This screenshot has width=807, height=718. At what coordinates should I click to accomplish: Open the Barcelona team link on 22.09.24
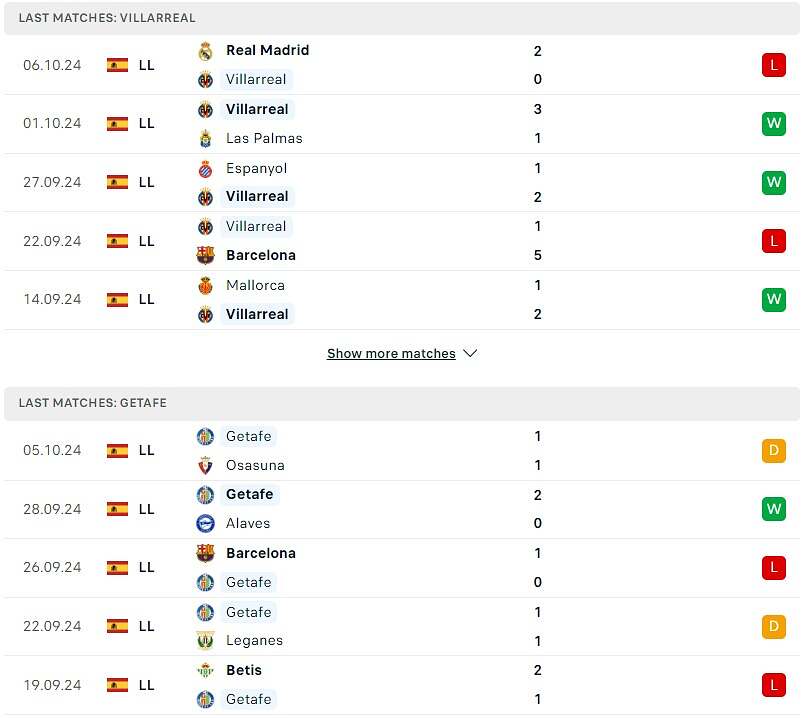tap(260, 255)
